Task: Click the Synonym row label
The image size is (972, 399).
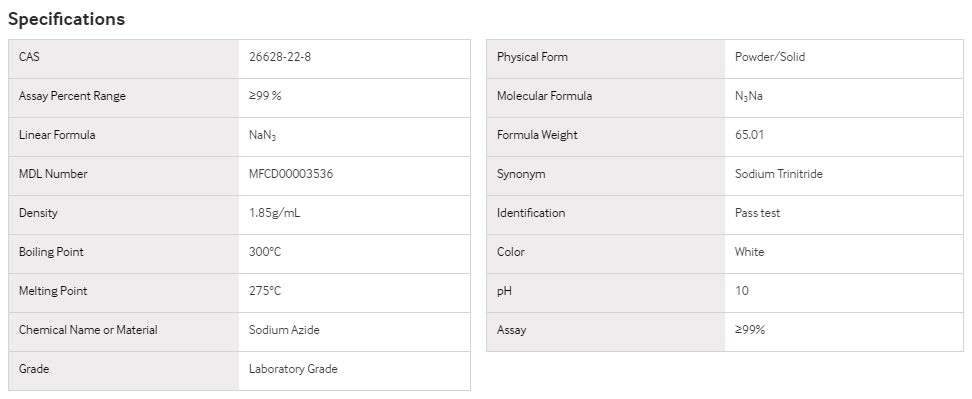Action: click(521, 174)
